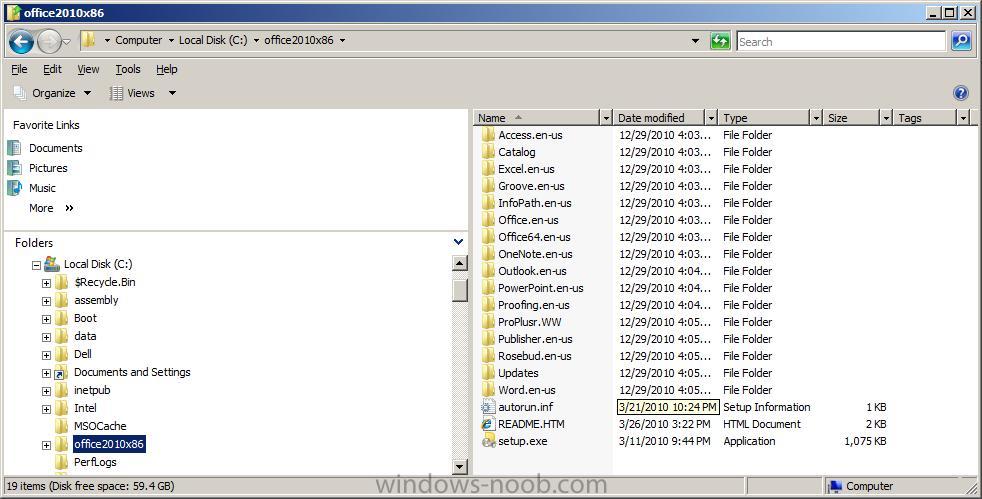Open the address bar history dropdown
This screenshot has height=499, width=982.
point(695,41)
